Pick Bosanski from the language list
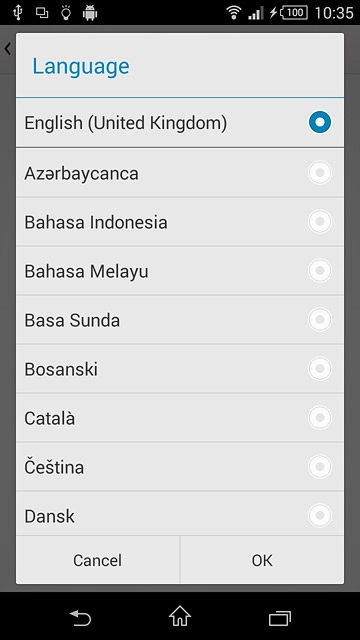Screen dimensions: 360x640 [x=180, y=369]
